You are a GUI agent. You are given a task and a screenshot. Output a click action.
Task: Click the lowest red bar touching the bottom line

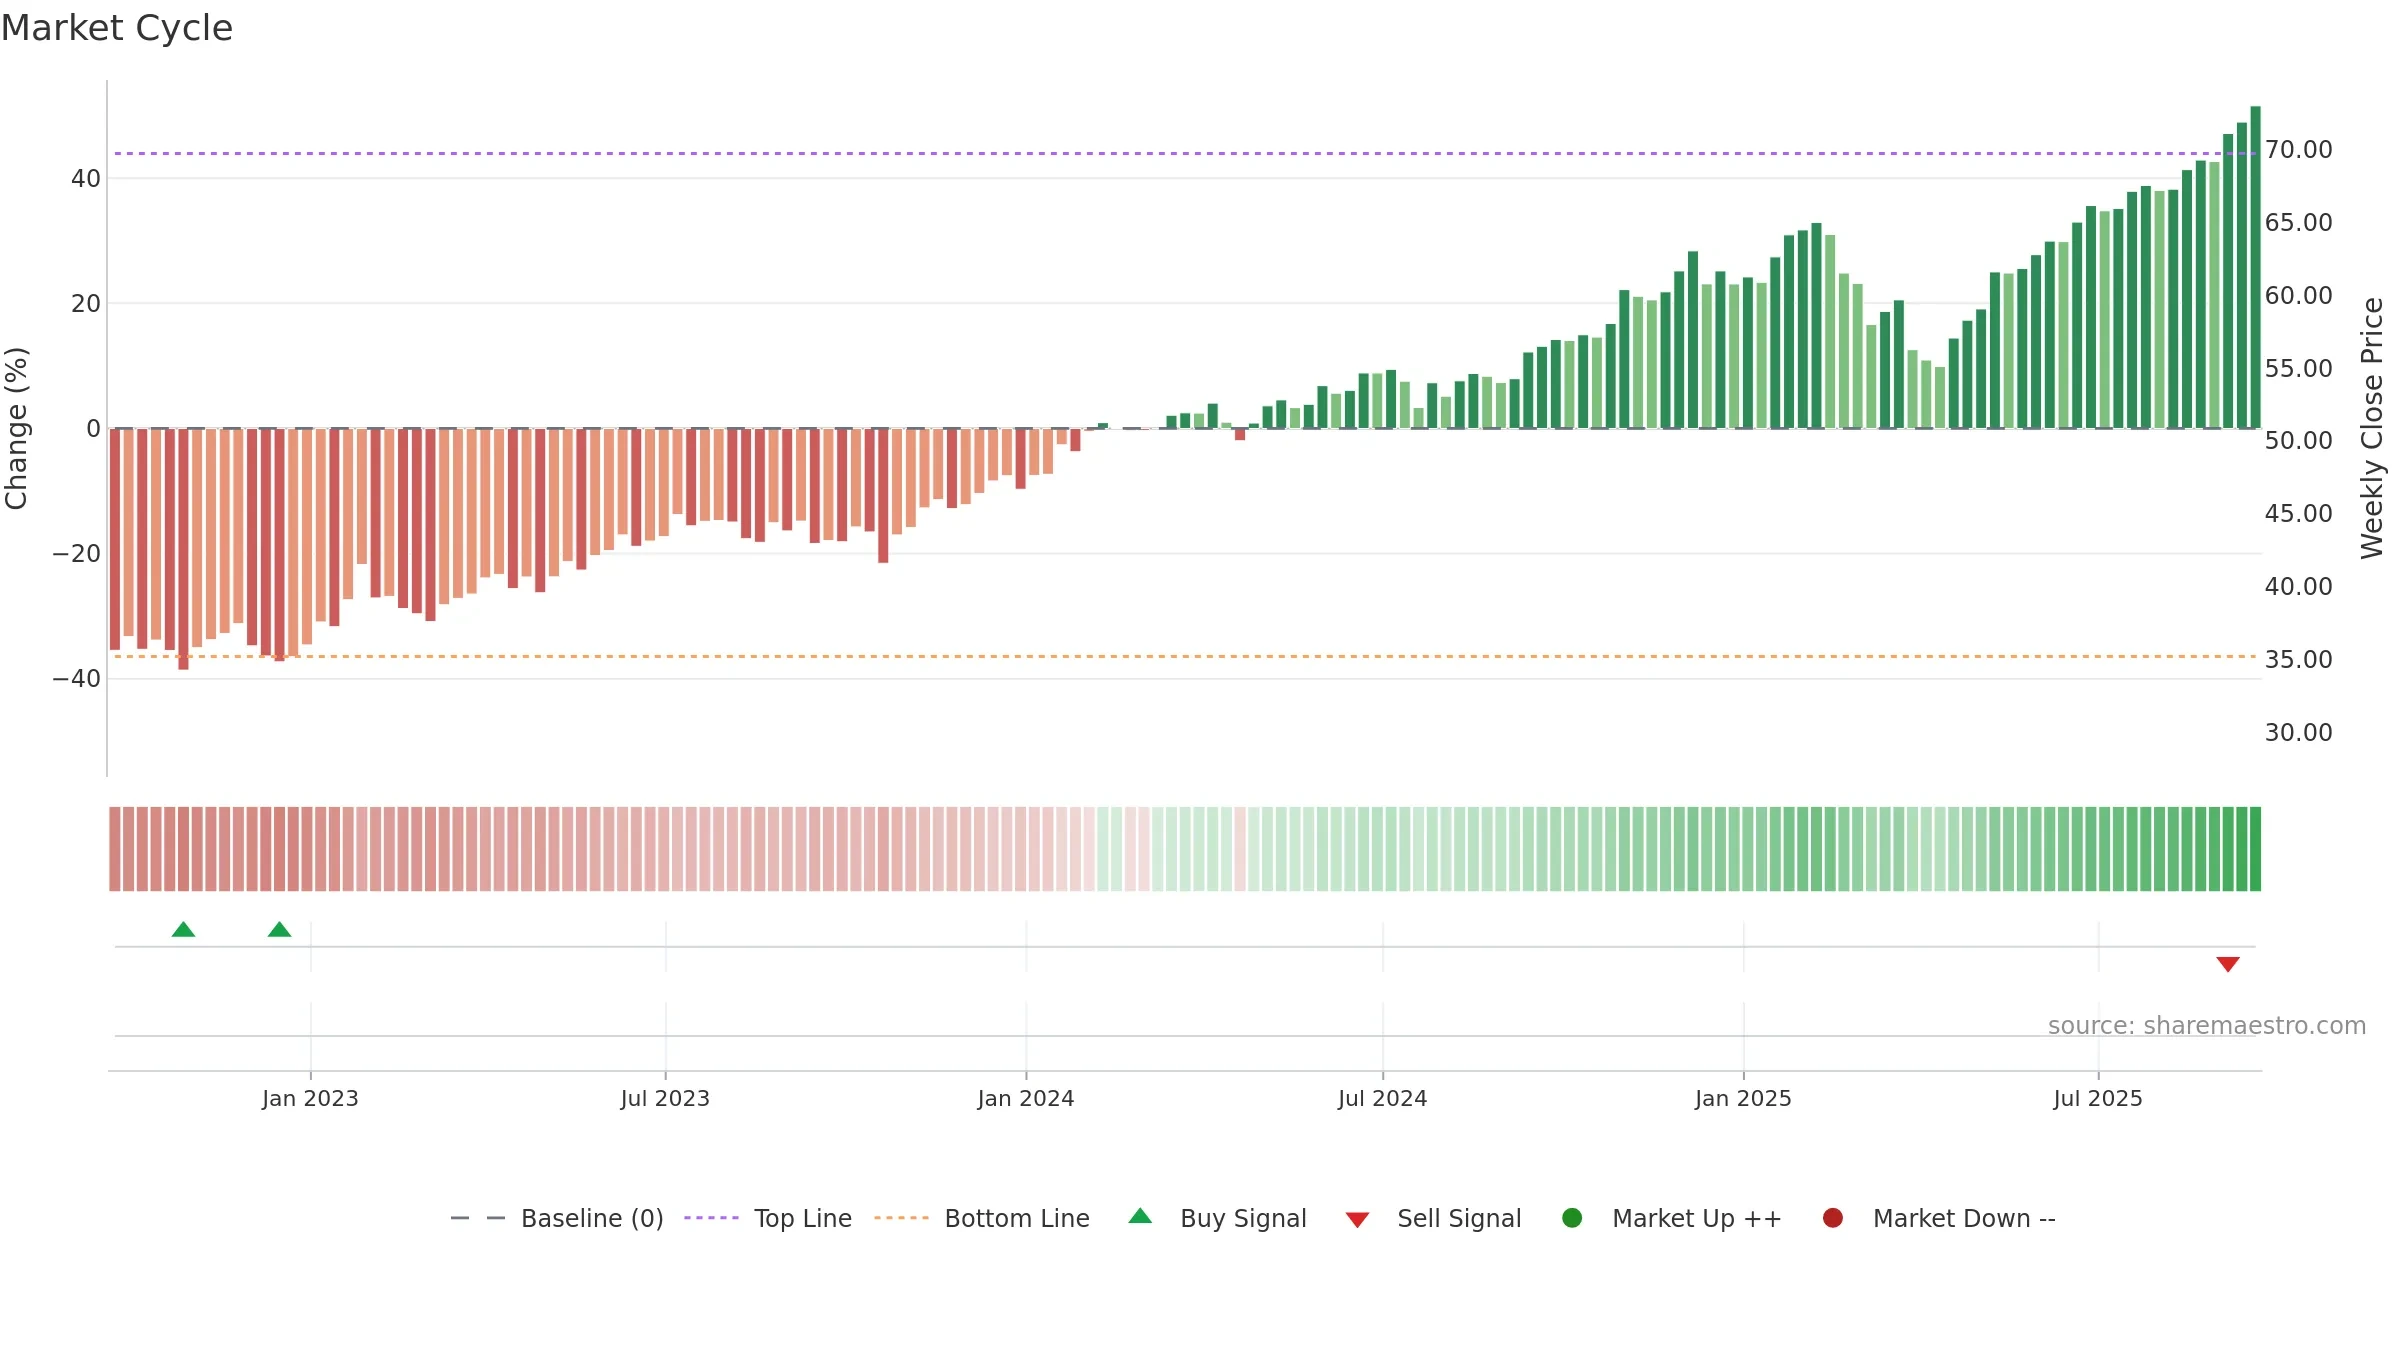[184, 549]
